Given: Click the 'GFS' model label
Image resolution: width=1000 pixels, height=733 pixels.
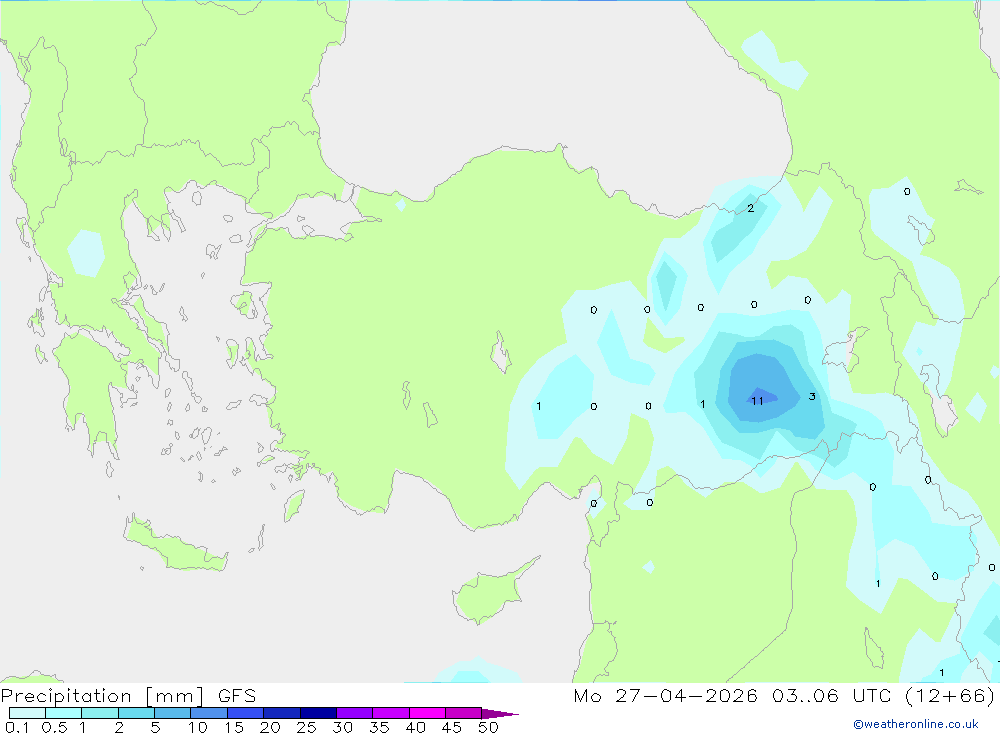Looking at the screenshot, I should click(237, 696).
